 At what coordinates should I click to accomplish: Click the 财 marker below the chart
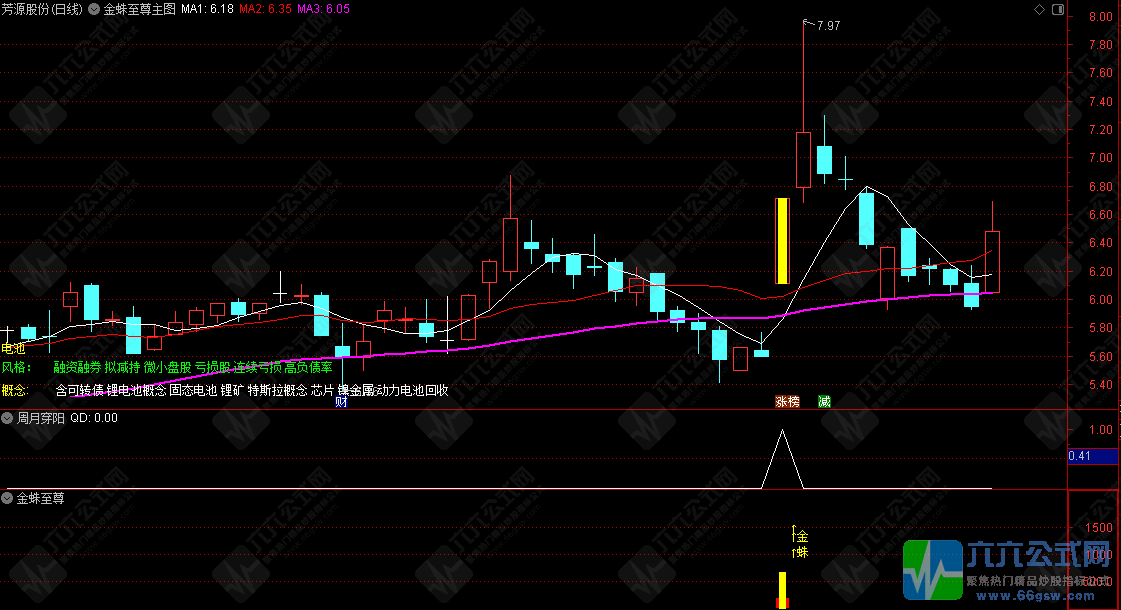[342, 402]
